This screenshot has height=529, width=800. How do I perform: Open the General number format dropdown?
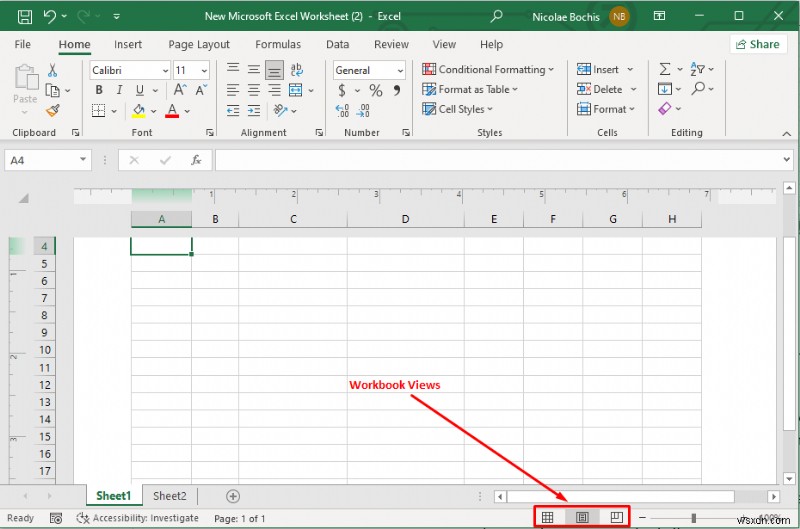click(400, 70)
